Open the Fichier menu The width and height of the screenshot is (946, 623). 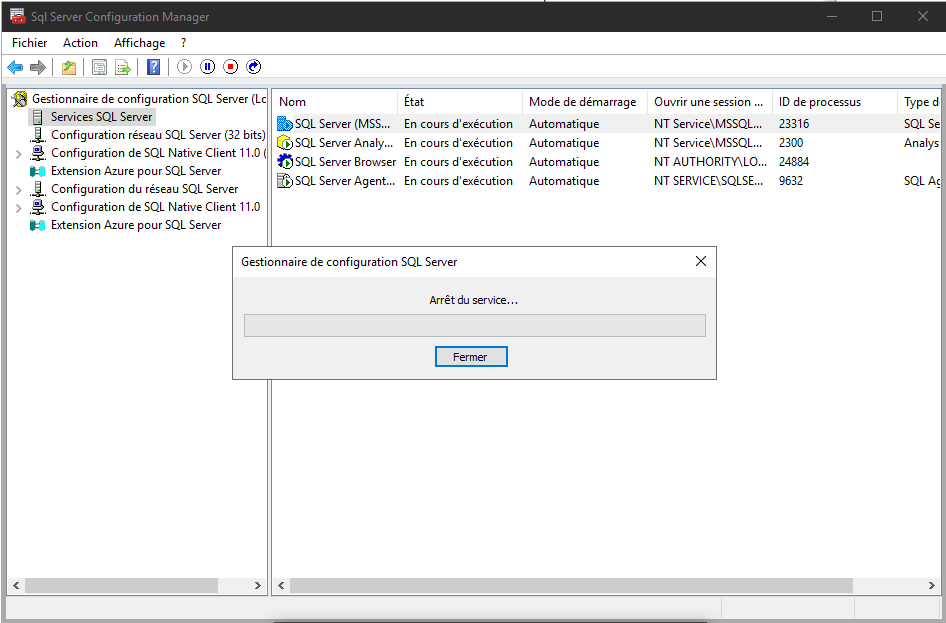[30, 43]
